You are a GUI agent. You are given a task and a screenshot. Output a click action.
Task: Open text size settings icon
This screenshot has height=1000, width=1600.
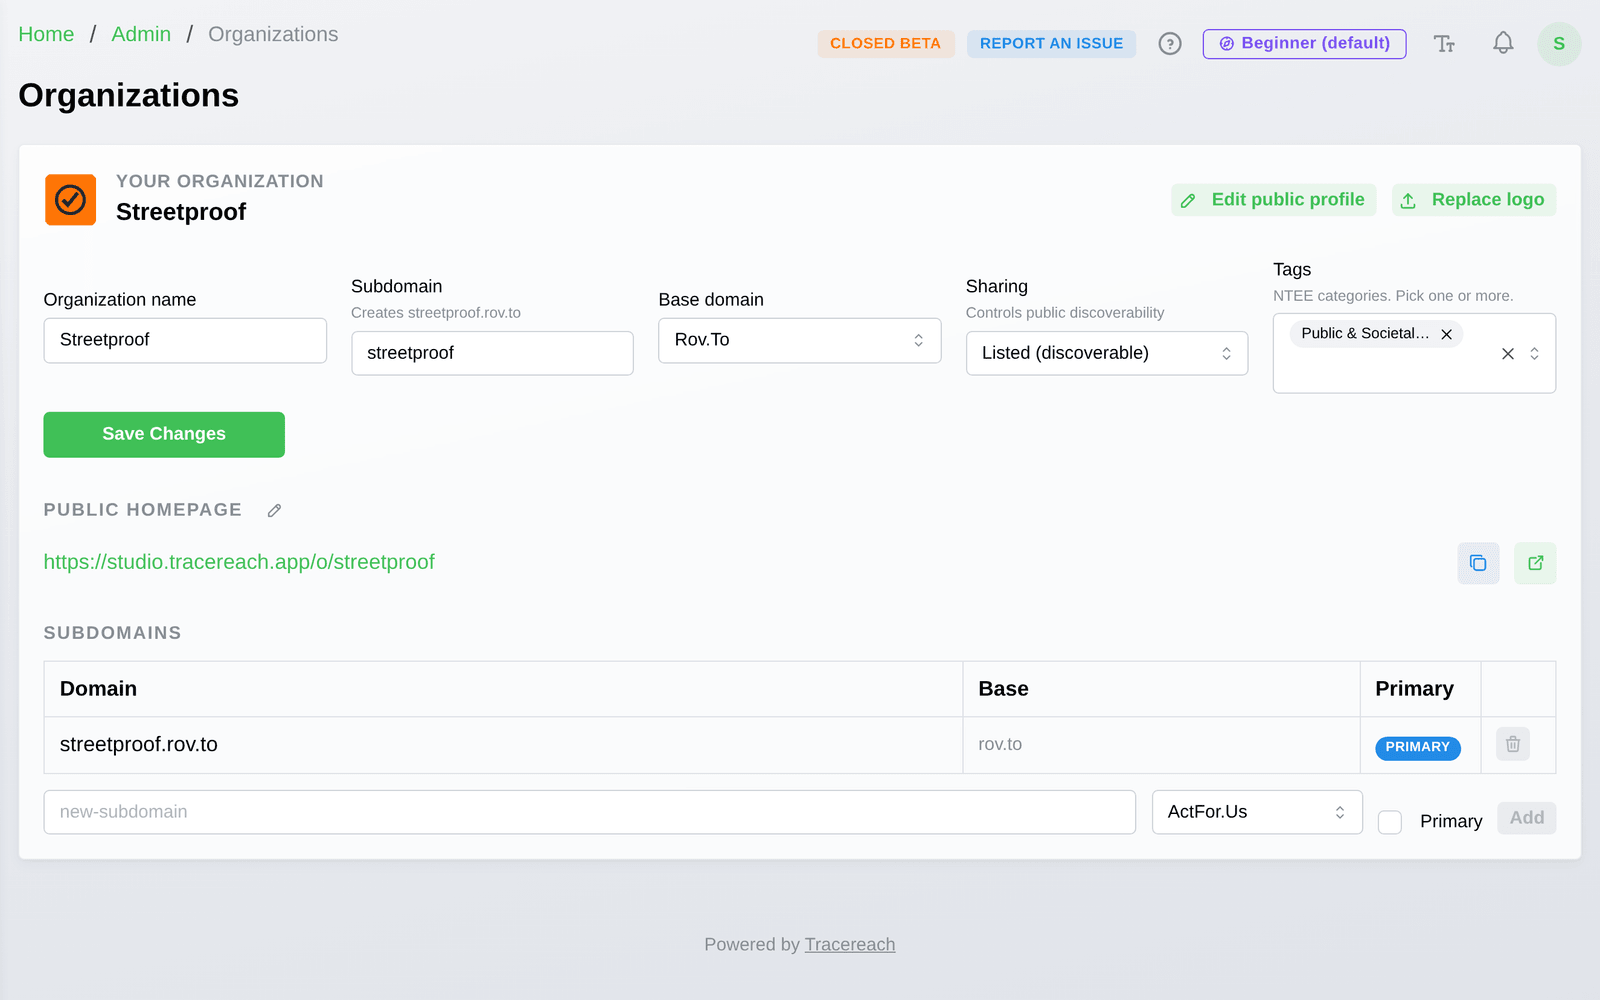[x=1444, y=44]
